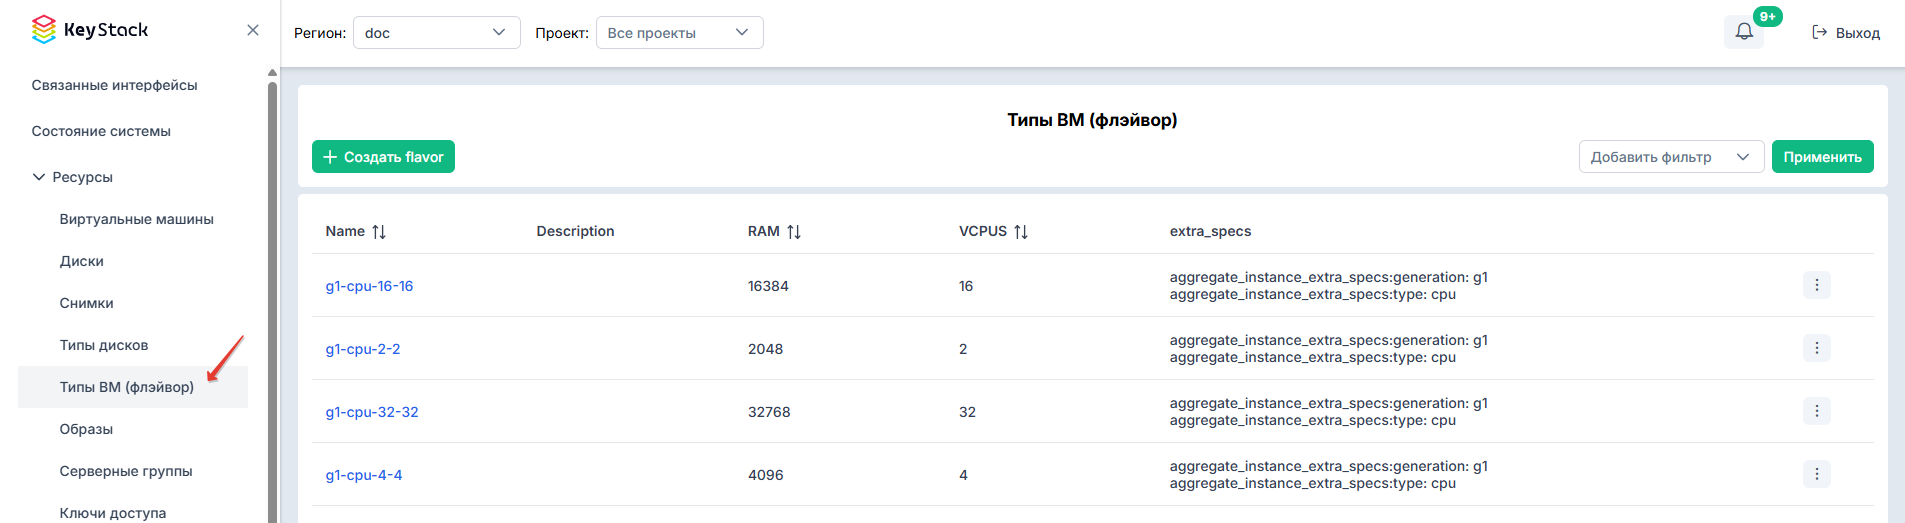Click the Применить button

coord(1822,157)
